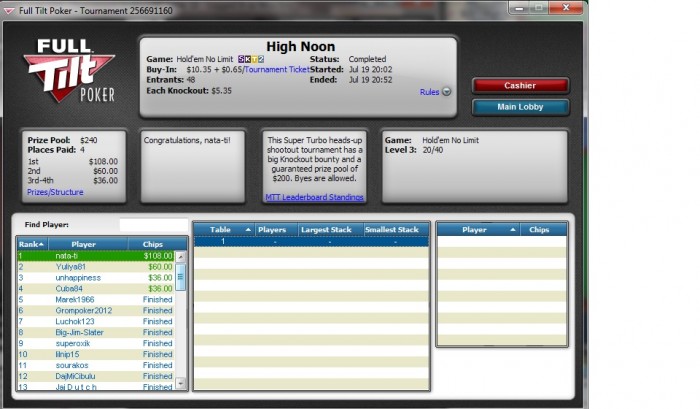This screenshot has height=409, width=700.
Task: Click the 'T' tournament game icon
Action: pos(254,59)
